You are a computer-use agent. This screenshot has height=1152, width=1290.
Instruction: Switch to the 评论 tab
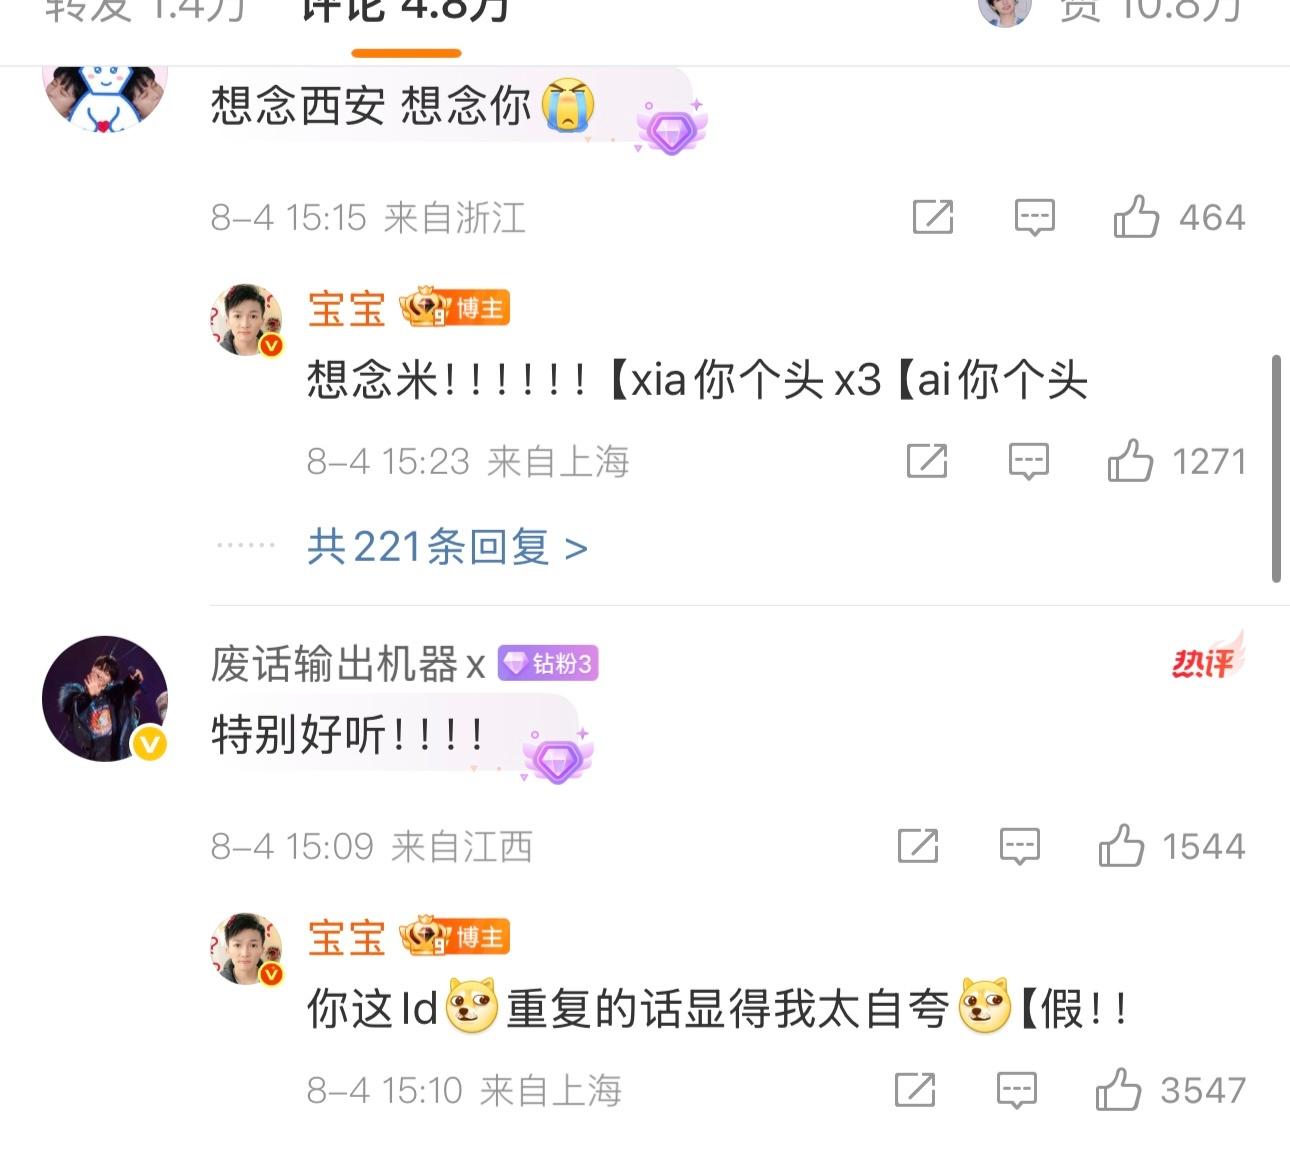pyautogui.click(x=405, y=12)
